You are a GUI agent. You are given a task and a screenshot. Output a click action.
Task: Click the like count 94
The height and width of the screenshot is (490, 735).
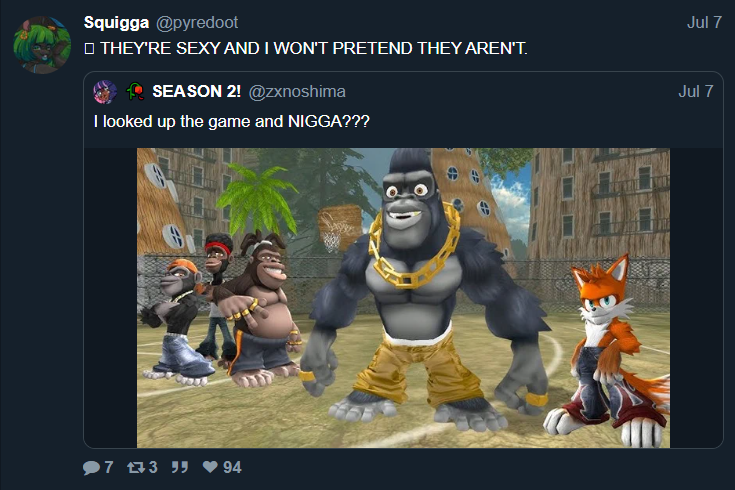pyautogui.click(x=232, y=467)
